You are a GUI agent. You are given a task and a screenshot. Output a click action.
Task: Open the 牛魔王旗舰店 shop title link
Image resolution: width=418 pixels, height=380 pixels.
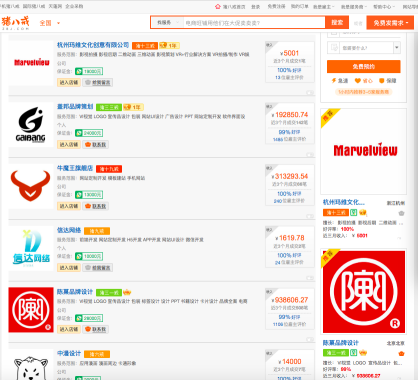pos(75,168)
